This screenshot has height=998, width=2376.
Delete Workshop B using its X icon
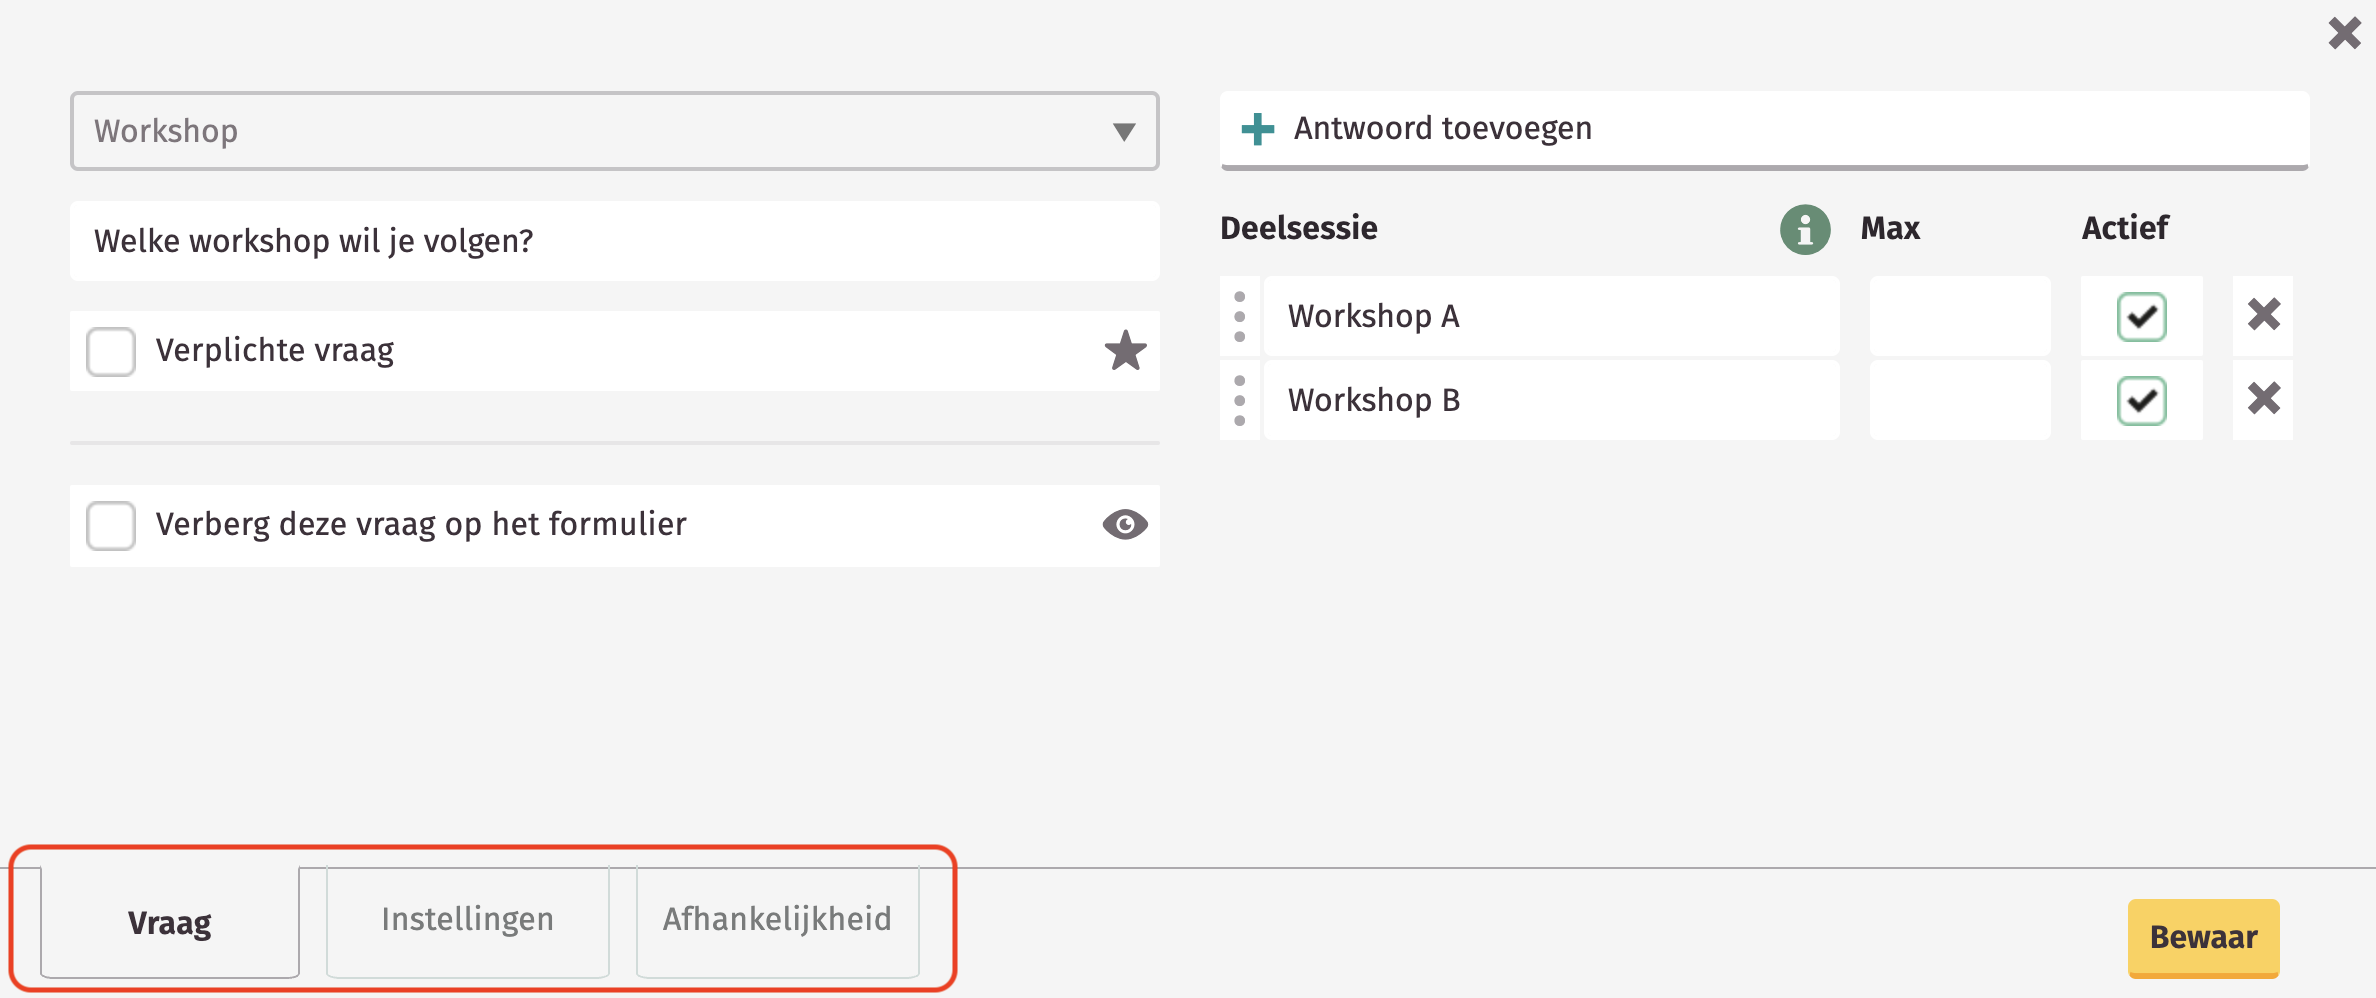click(2263, 399)
